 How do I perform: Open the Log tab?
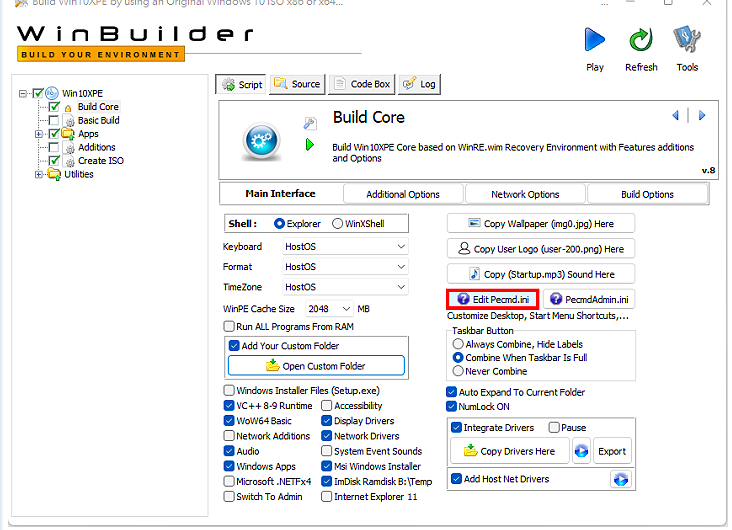click(419, 85)
